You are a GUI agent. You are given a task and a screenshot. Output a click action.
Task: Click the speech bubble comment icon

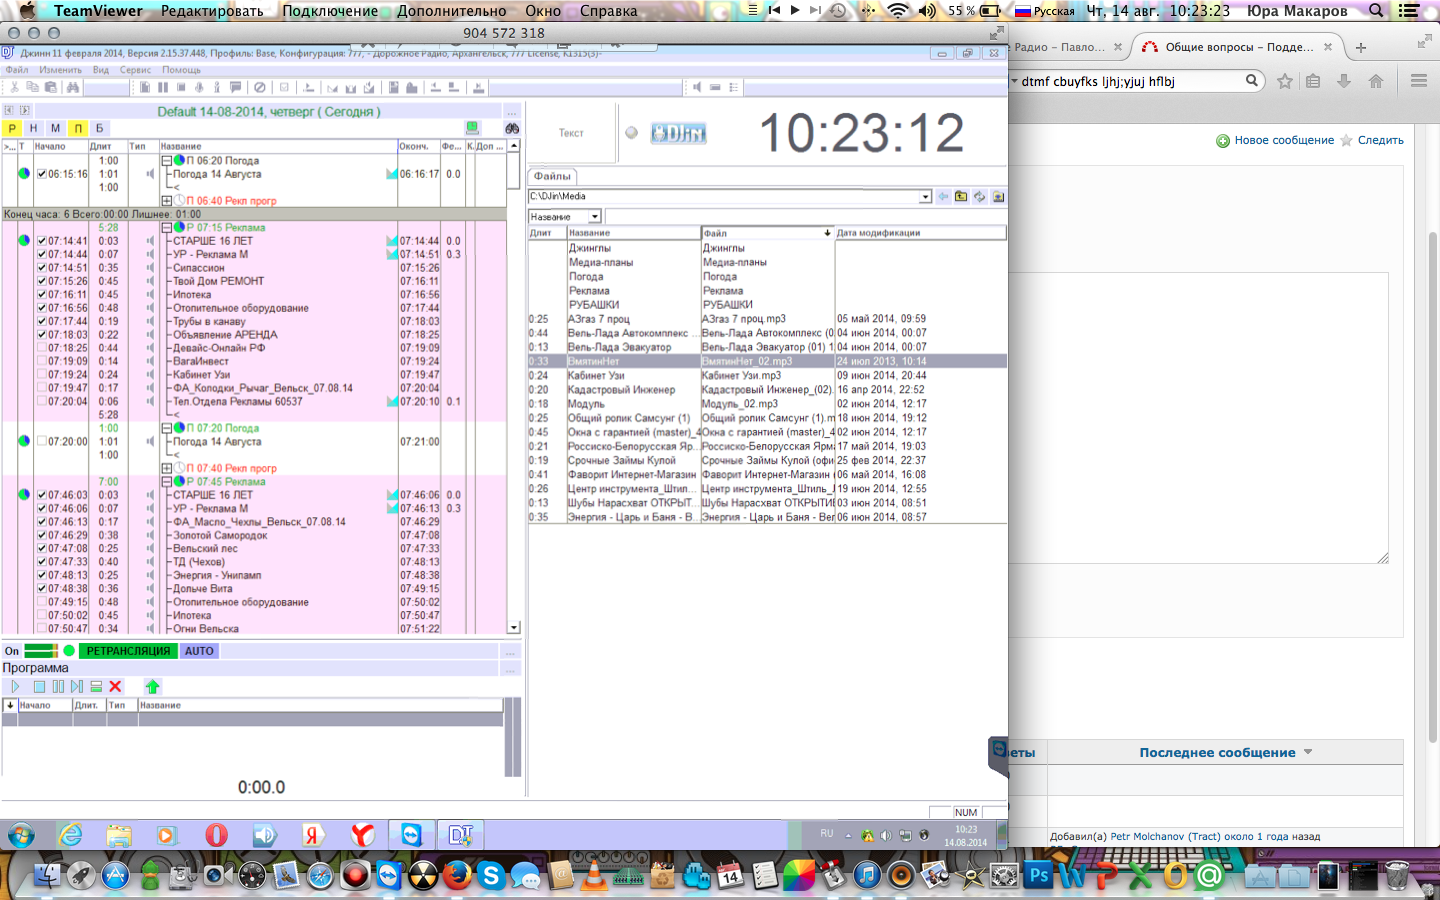235,88
